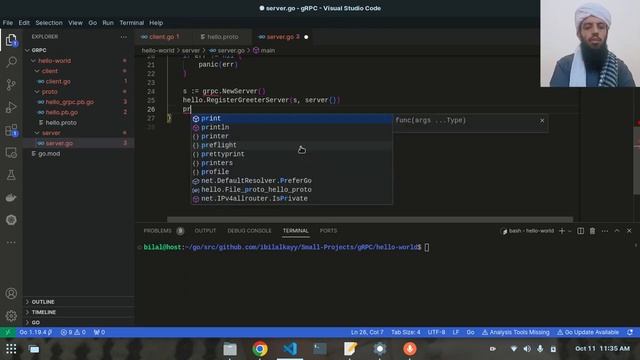
Task: Open the Testing flask view
Action: click(x=11, y=175)
